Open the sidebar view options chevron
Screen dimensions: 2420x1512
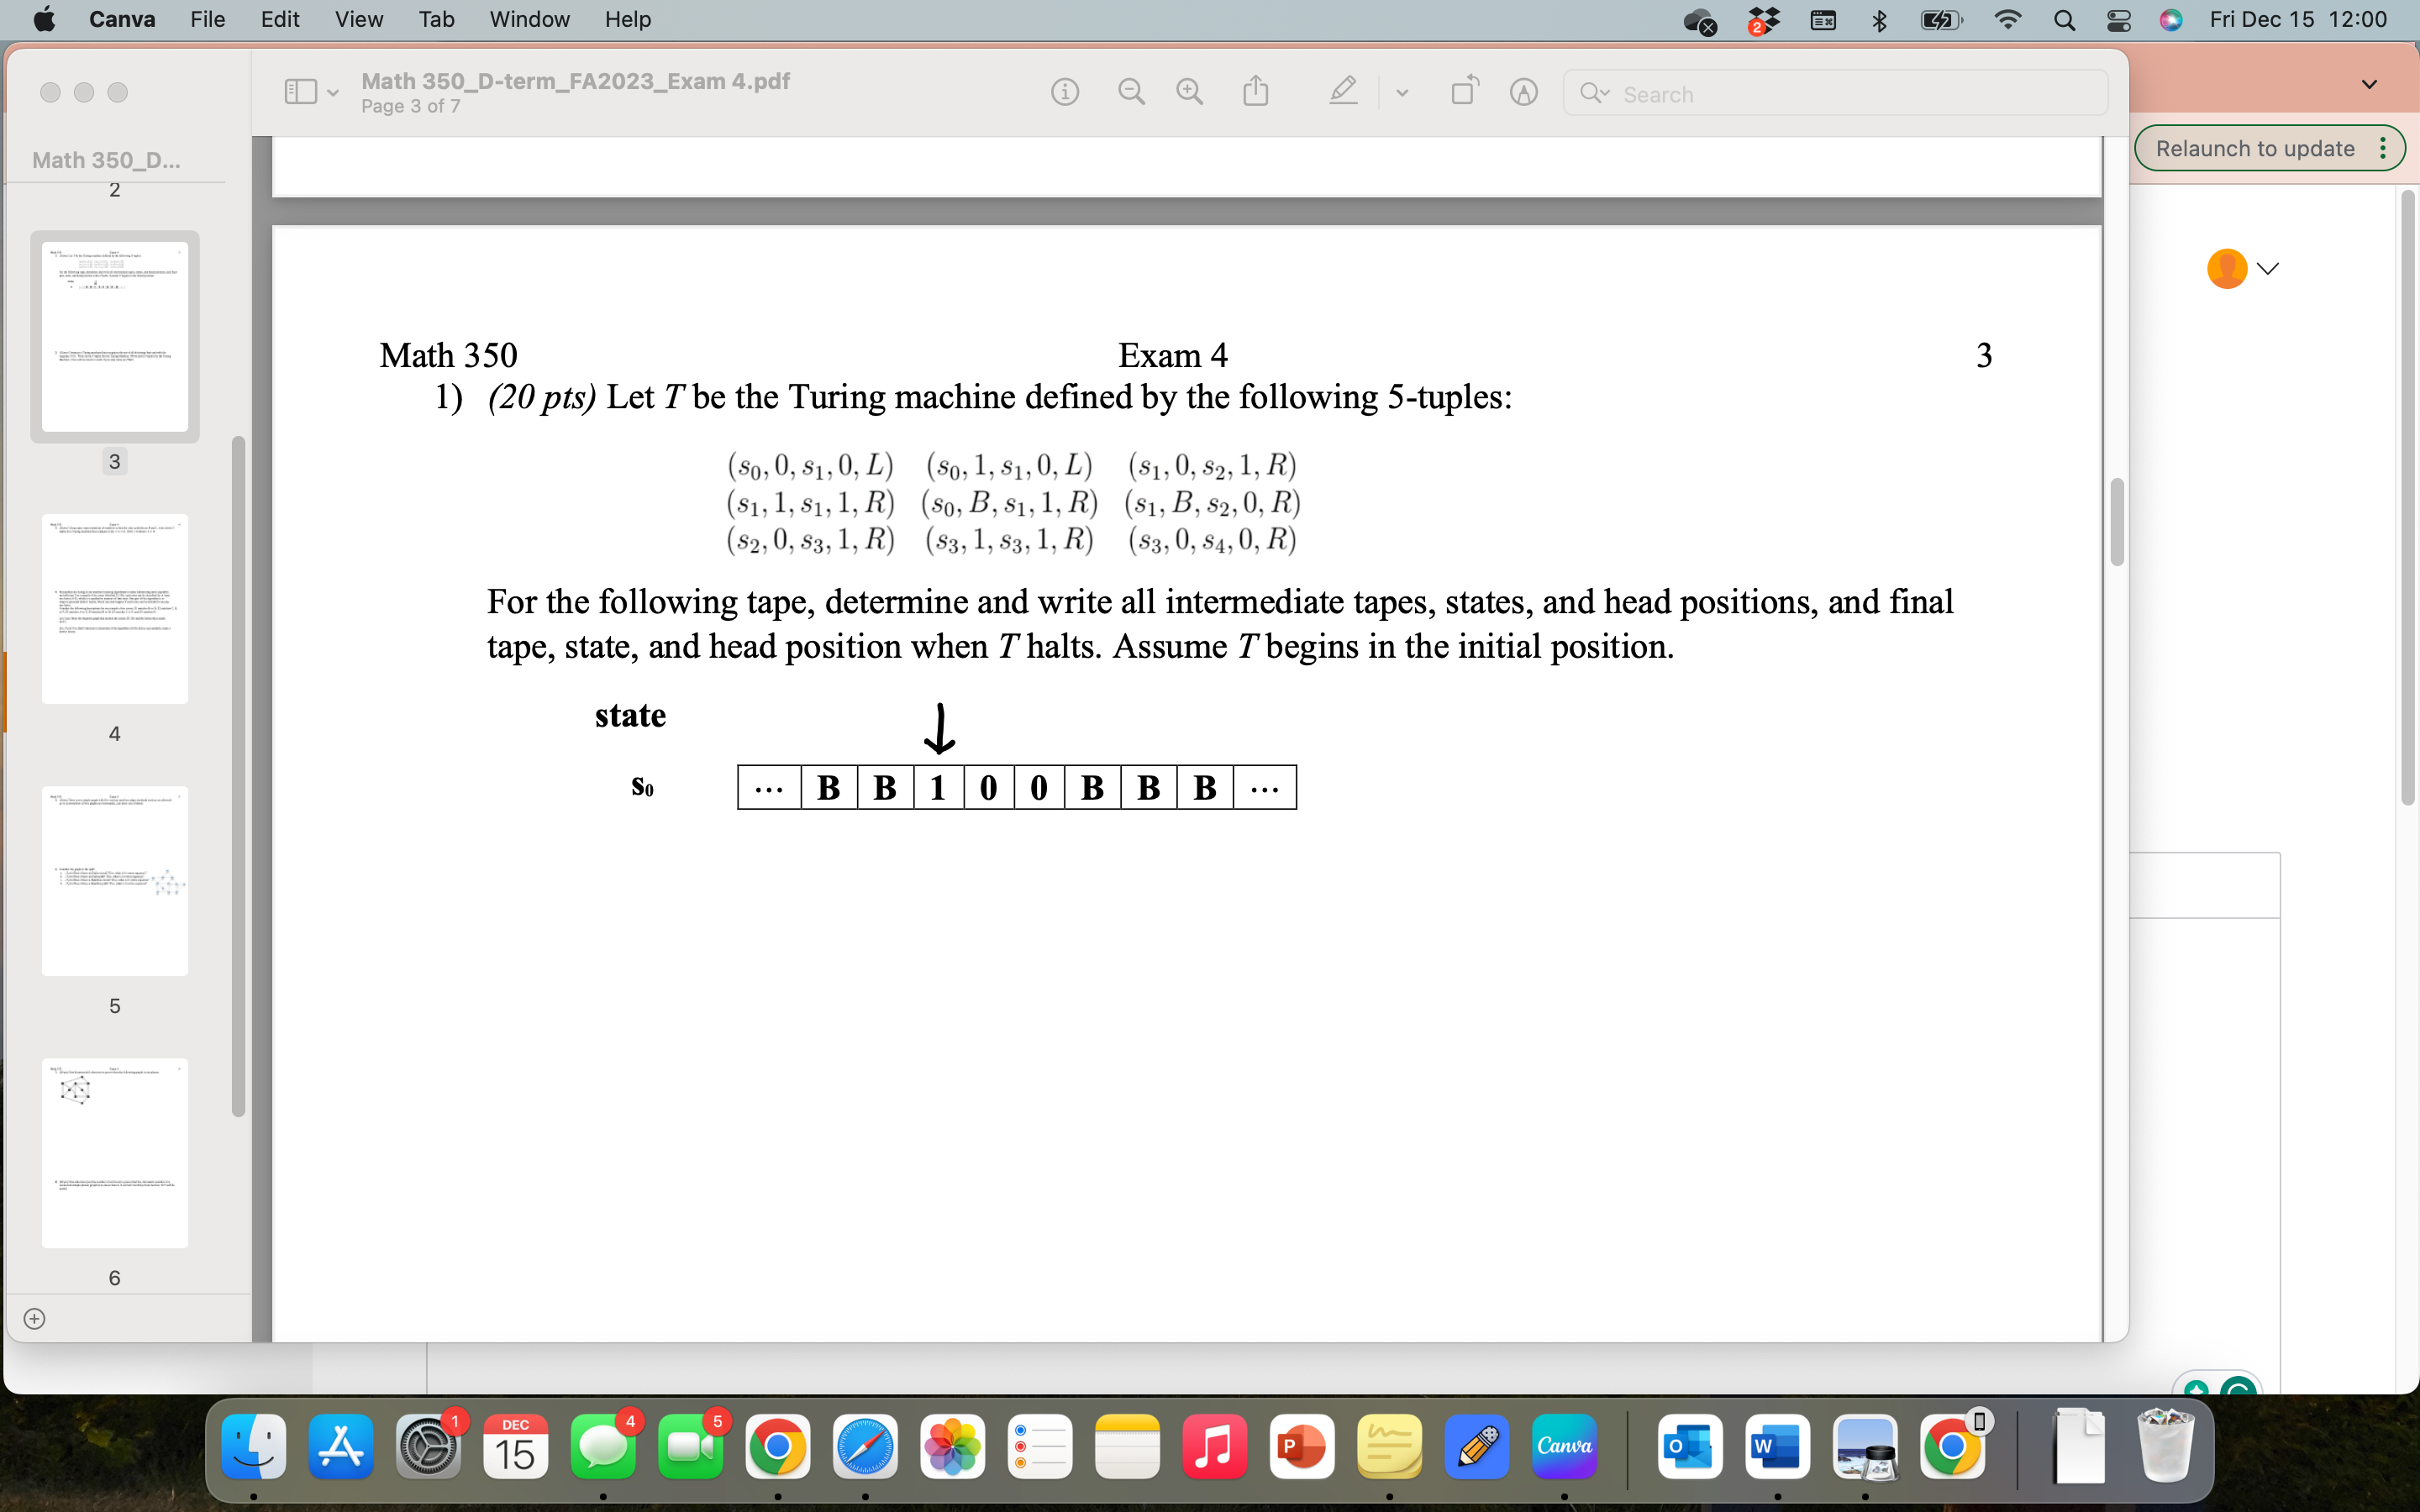[332, 91]
